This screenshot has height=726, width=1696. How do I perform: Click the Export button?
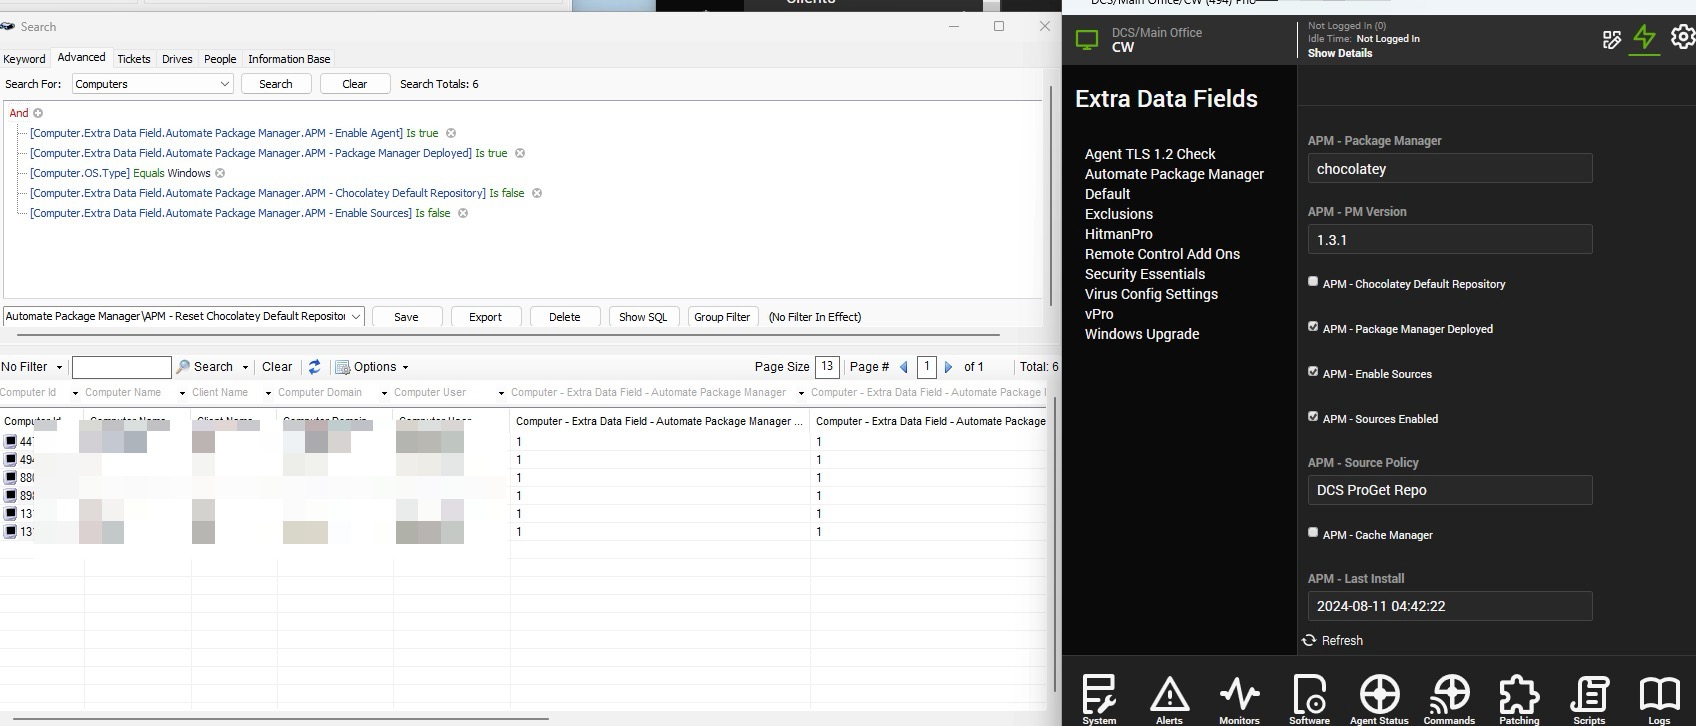[x=485, y=317]
